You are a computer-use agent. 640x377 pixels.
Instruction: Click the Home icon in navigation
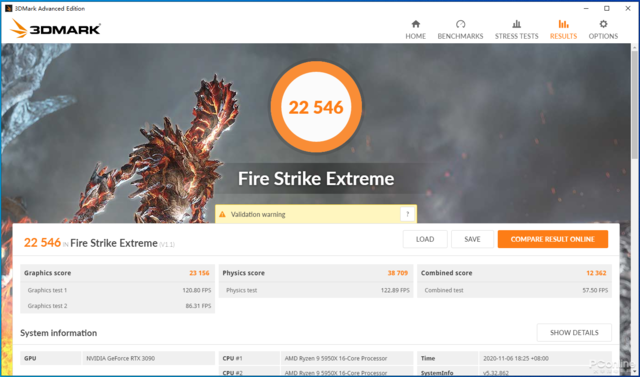tap(416, 24)
